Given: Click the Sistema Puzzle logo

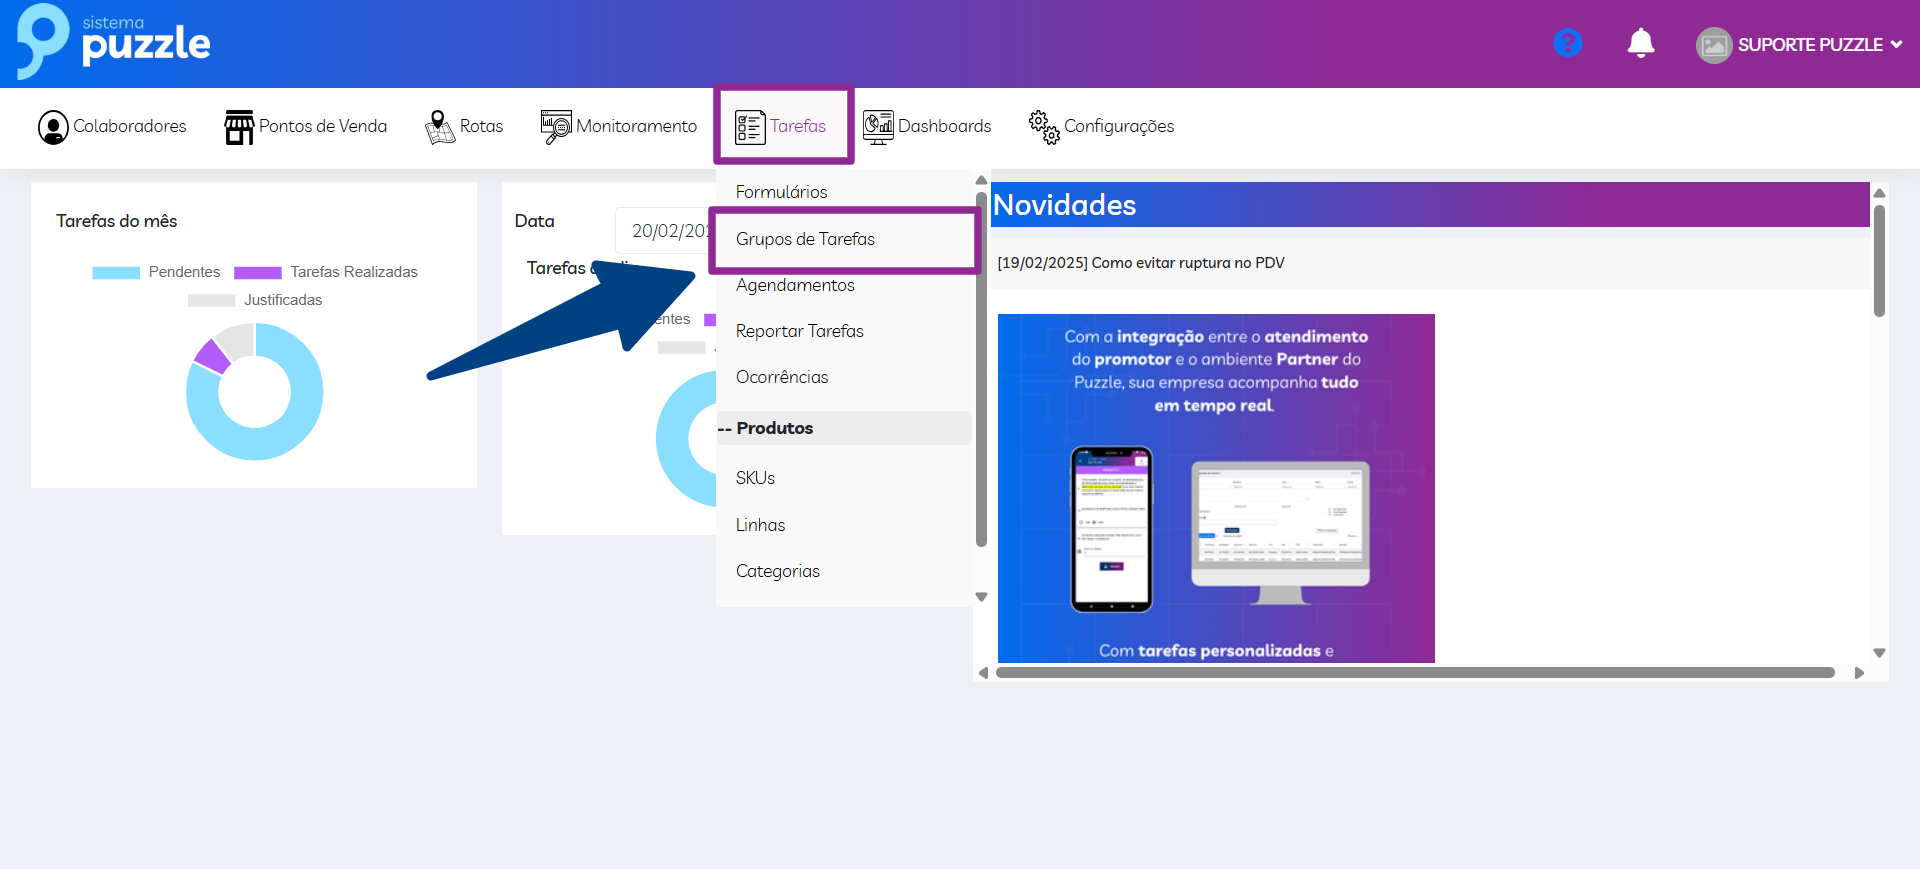Looking at the screenshot, I should pos(113,42).
